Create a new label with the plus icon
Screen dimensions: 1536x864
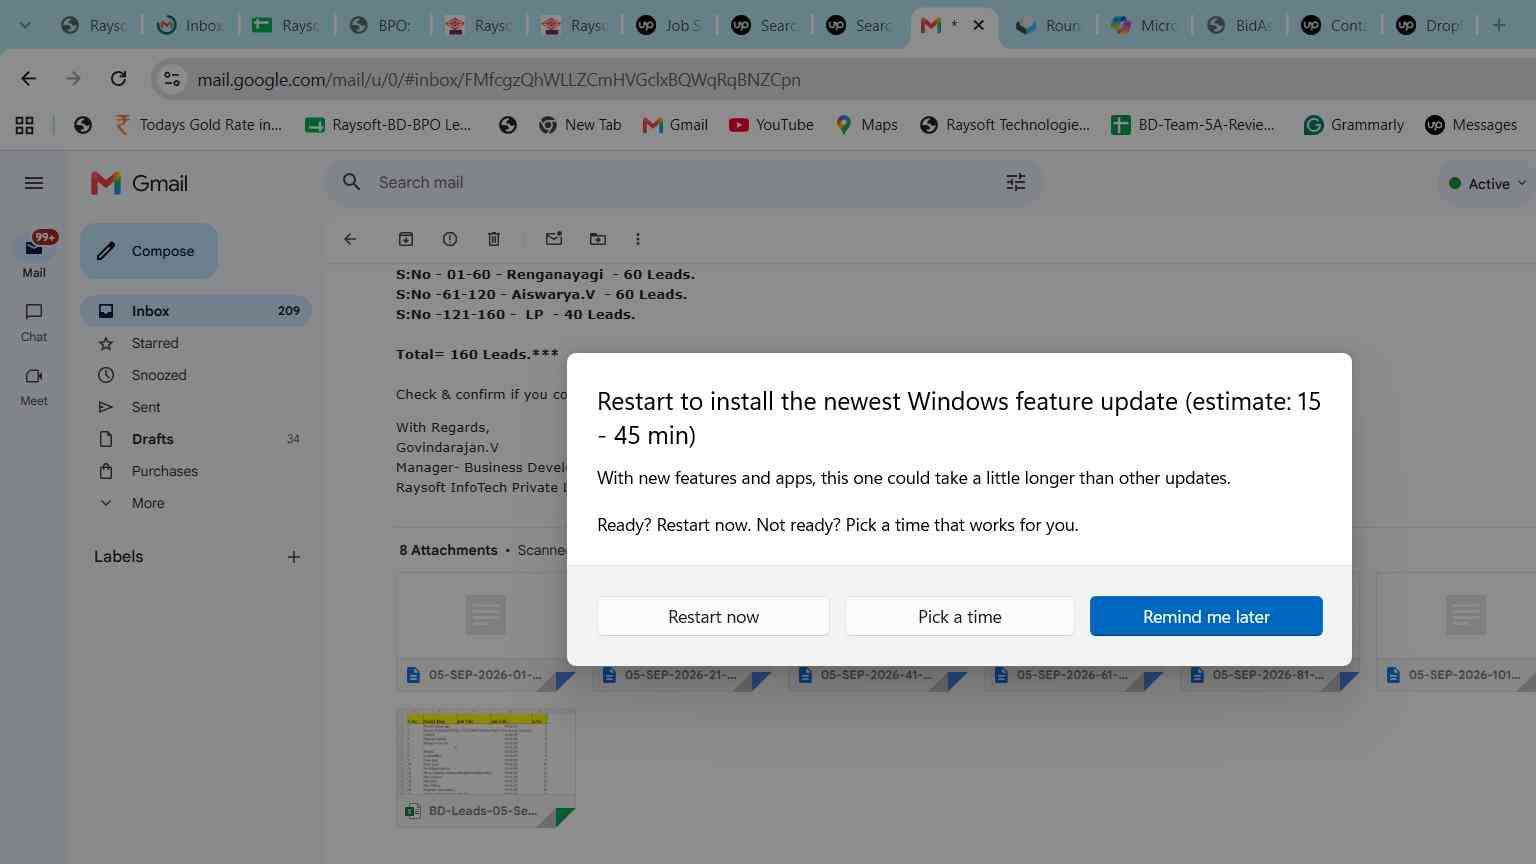tap(294, 557)
